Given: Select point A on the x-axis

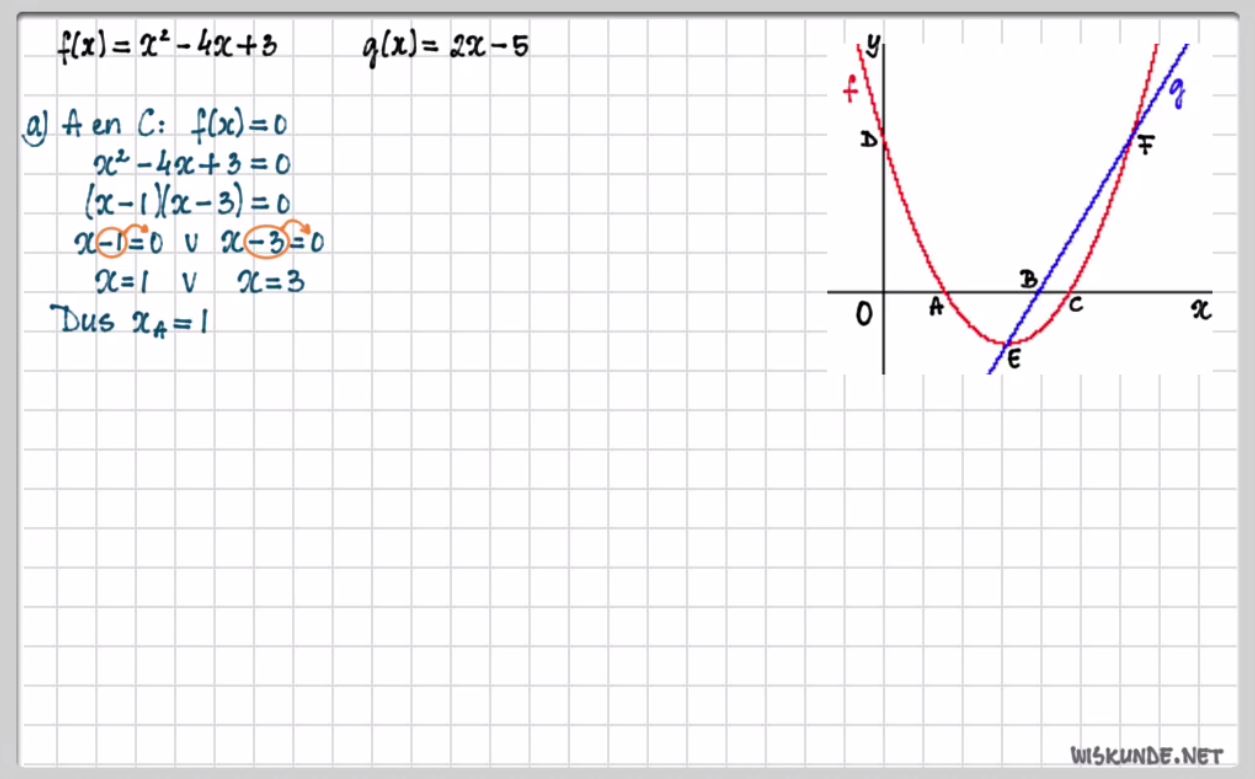Looking at the screenshot, I should point(944,293).
